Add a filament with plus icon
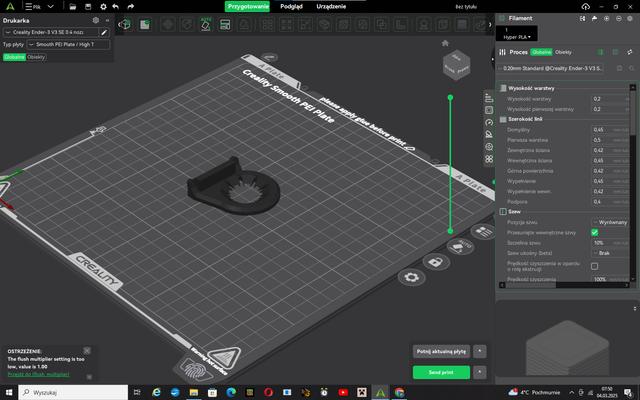This screenshot has width=640, height=400. pyautogui.click(x=607, y=18)
